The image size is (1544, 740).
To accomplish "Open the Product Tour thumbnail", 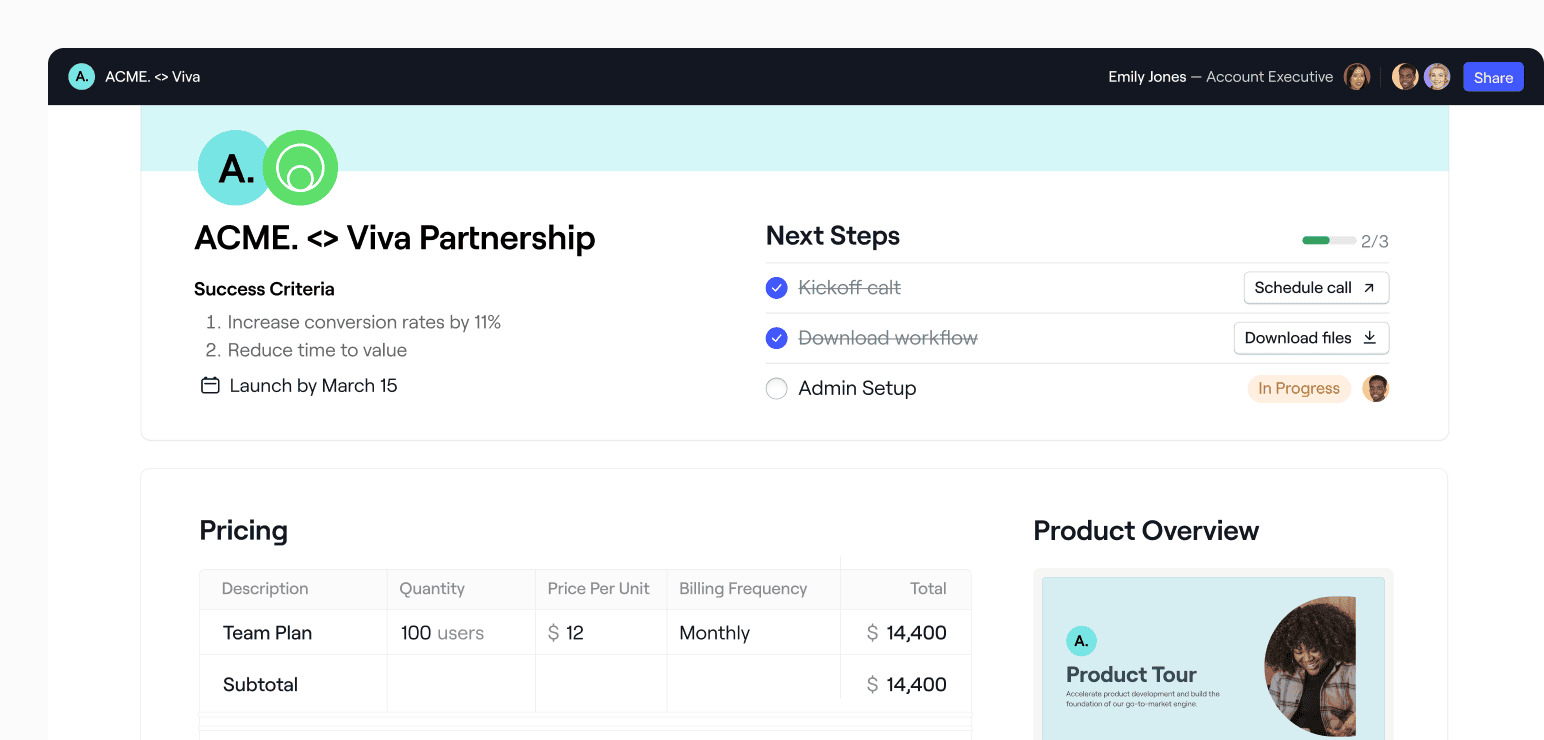I will coord(1213,658).
